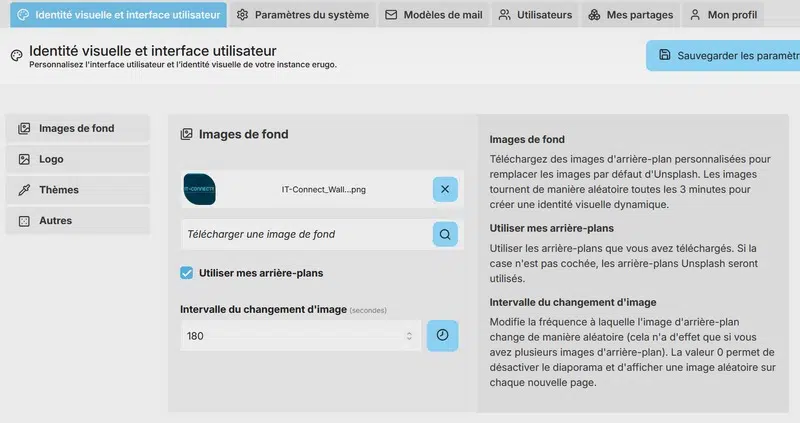Go to the Utilisateurs tab
The image size is (800, 423).
(536, 16)
